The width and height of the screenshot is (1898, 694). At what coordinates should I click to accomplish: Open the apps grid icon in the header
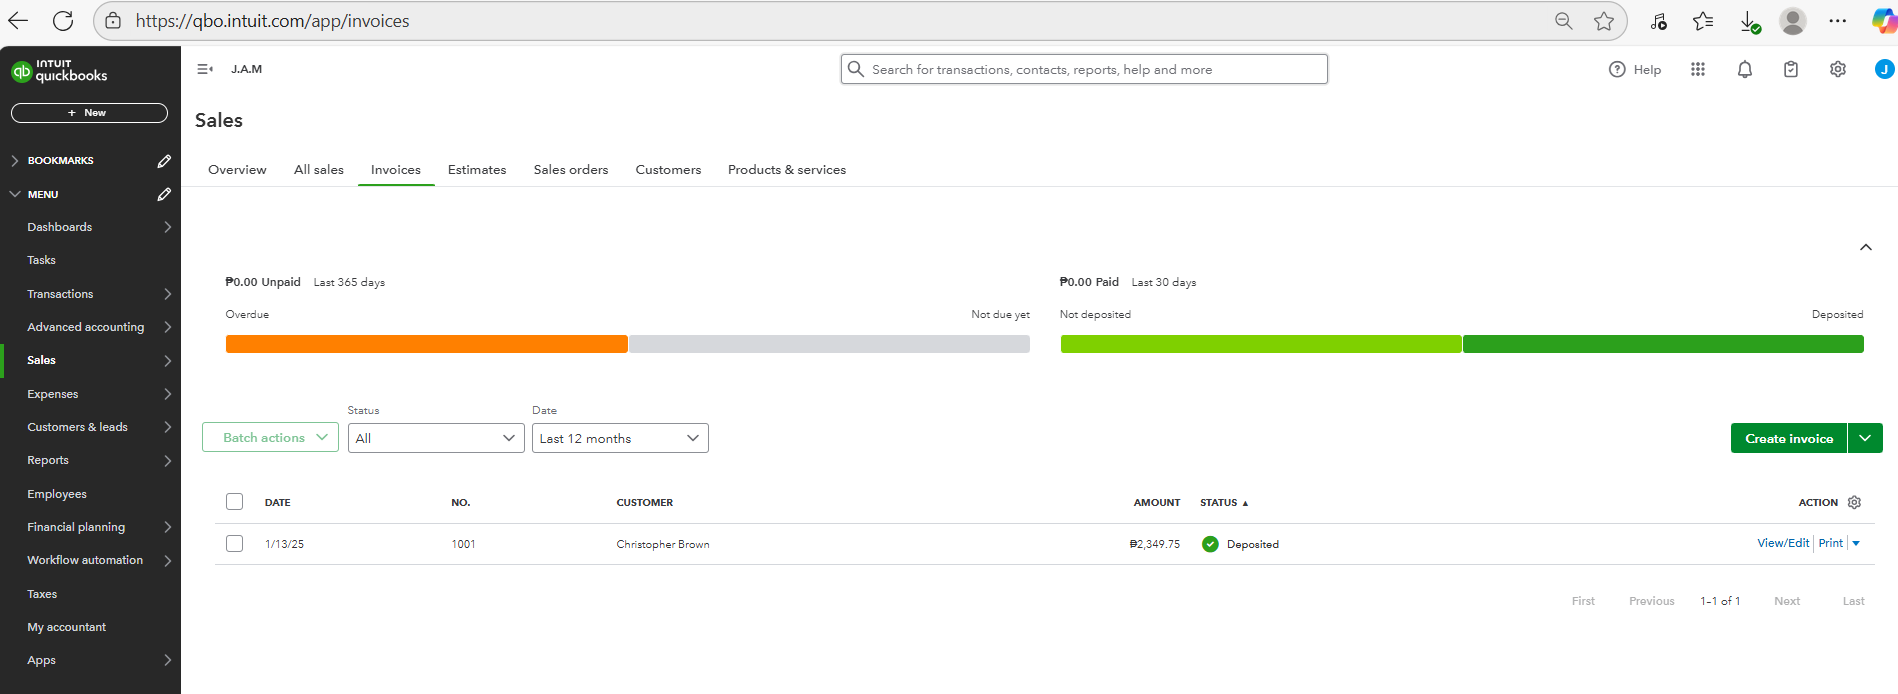[1698, 69]
